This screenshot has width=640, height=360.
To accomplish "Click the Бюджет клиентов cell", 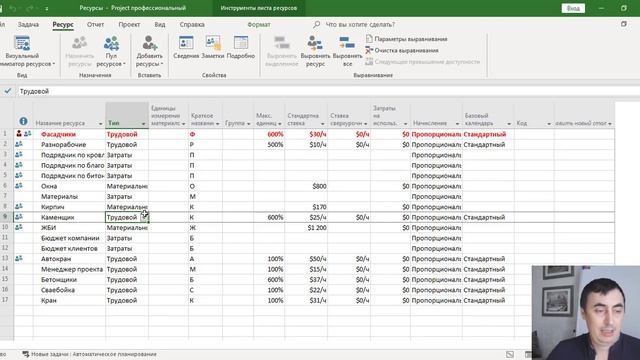I will pyautogui.click(x=69, y=248).
